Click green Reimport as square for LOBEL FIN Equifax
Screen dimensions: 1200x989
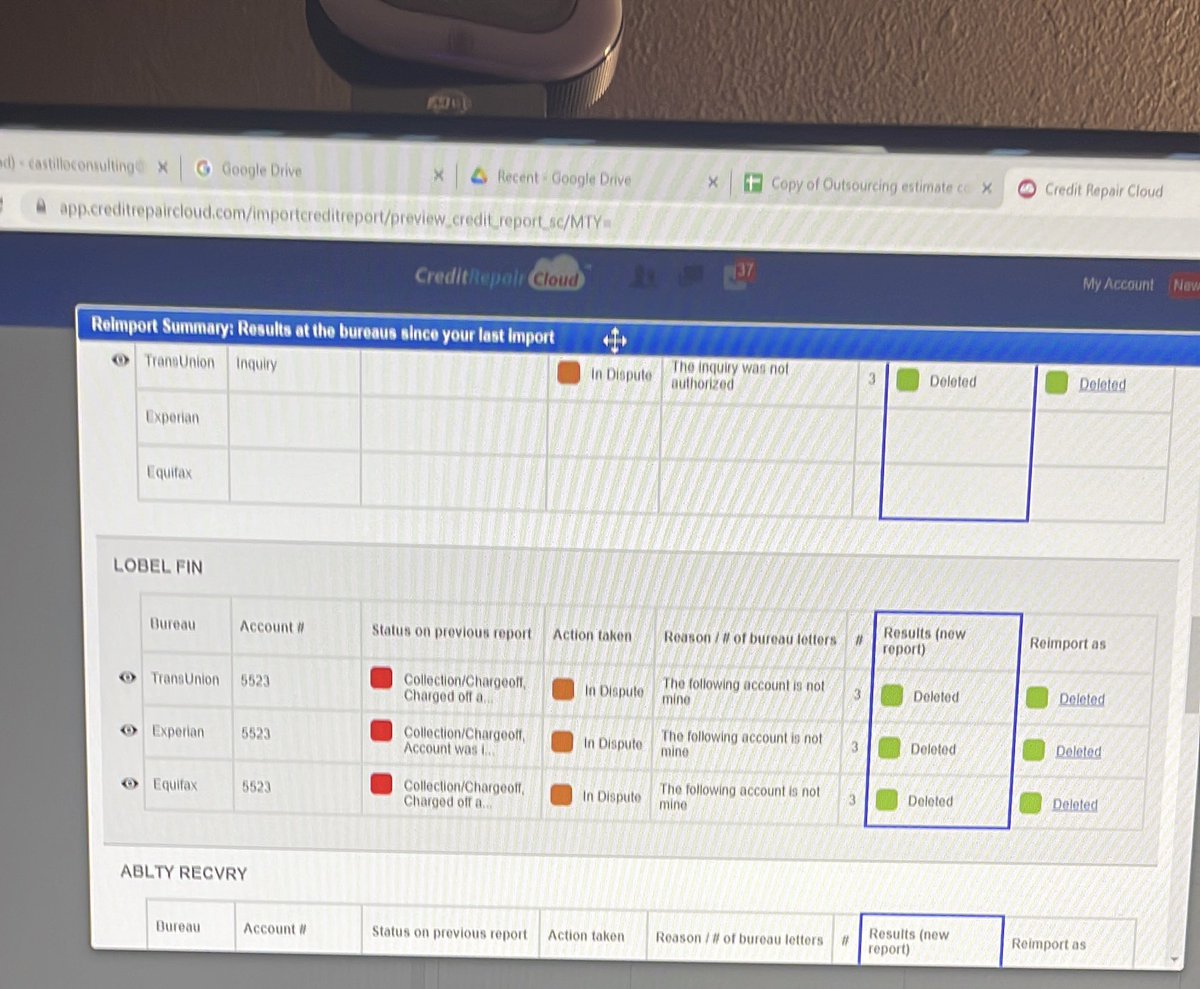click(1031, 803)
